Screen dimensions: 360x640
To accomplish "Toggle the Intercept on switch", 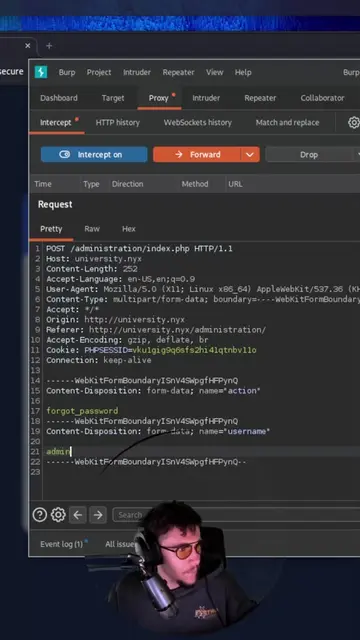I will 94,155.
